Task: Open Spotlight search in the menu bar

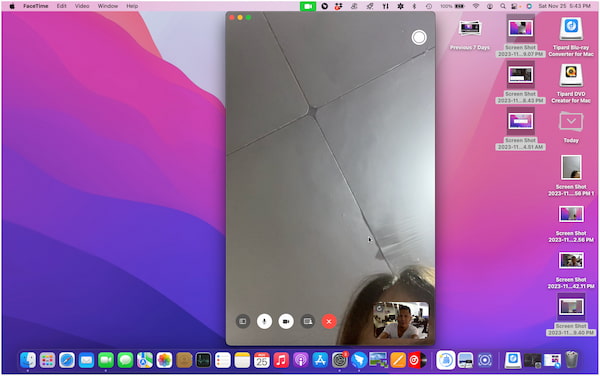Action: point(503,6)
